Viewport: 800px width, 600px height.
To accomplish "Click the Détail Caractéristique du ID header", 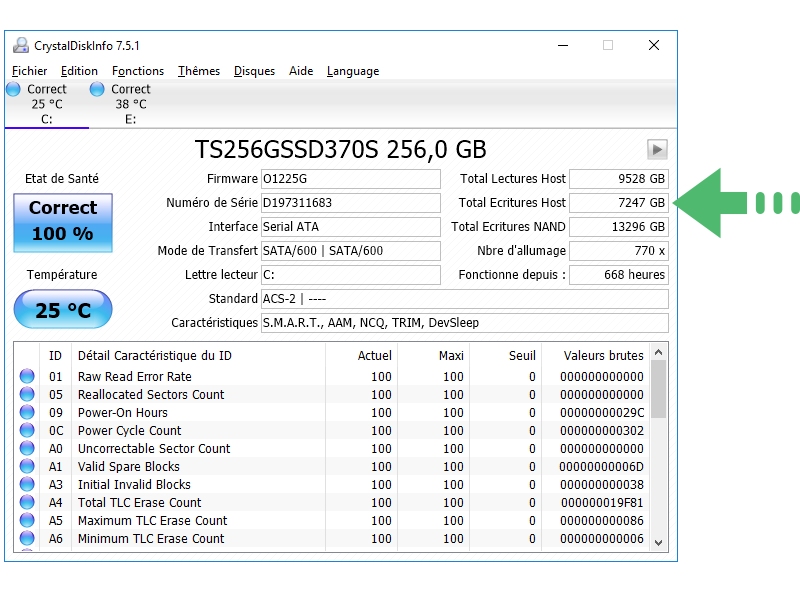I will click(x=198, y=356).
